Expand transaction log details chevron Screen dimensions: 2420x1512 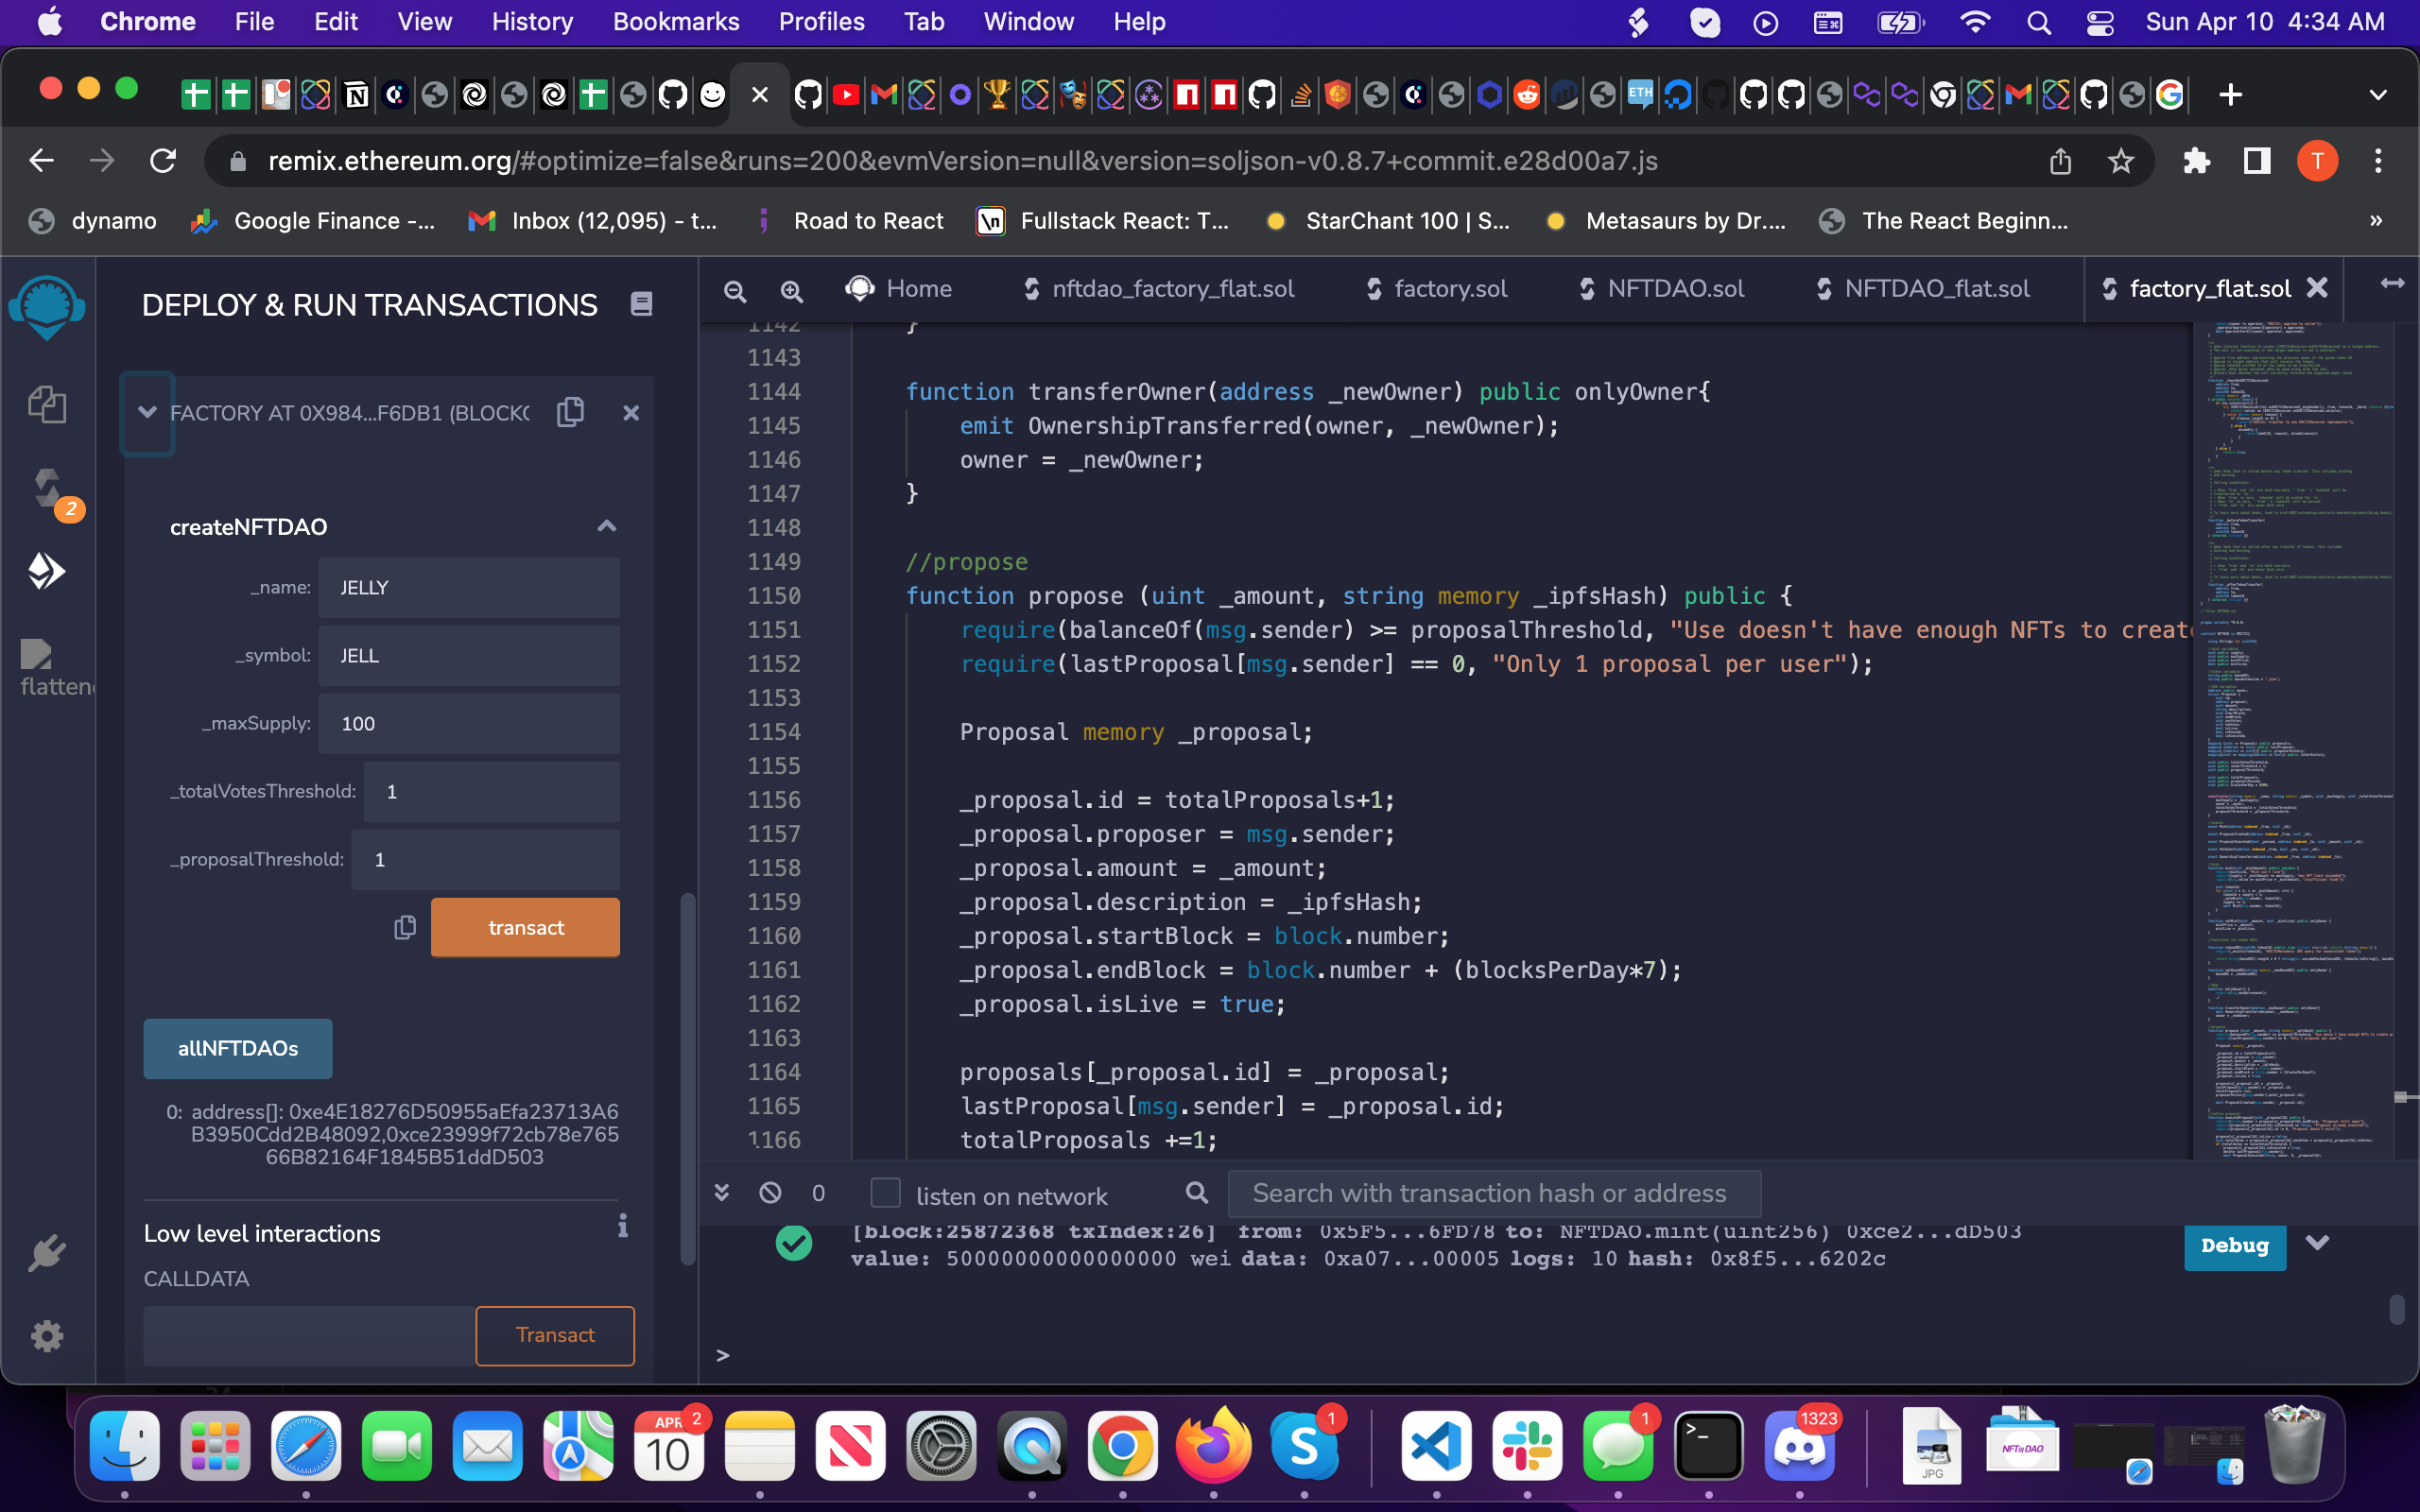pyautogui.click(x=2317, y=1243)
